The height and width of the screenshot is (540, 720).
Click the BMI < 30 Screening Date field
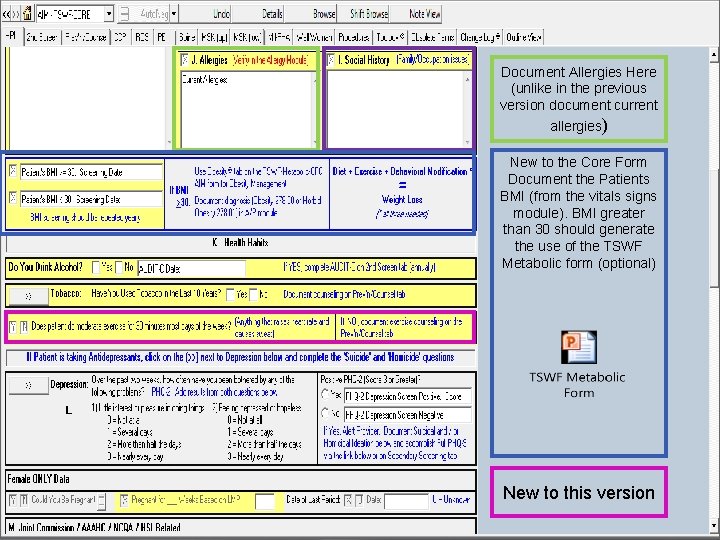pyautogui.click(x=91, y=199)
